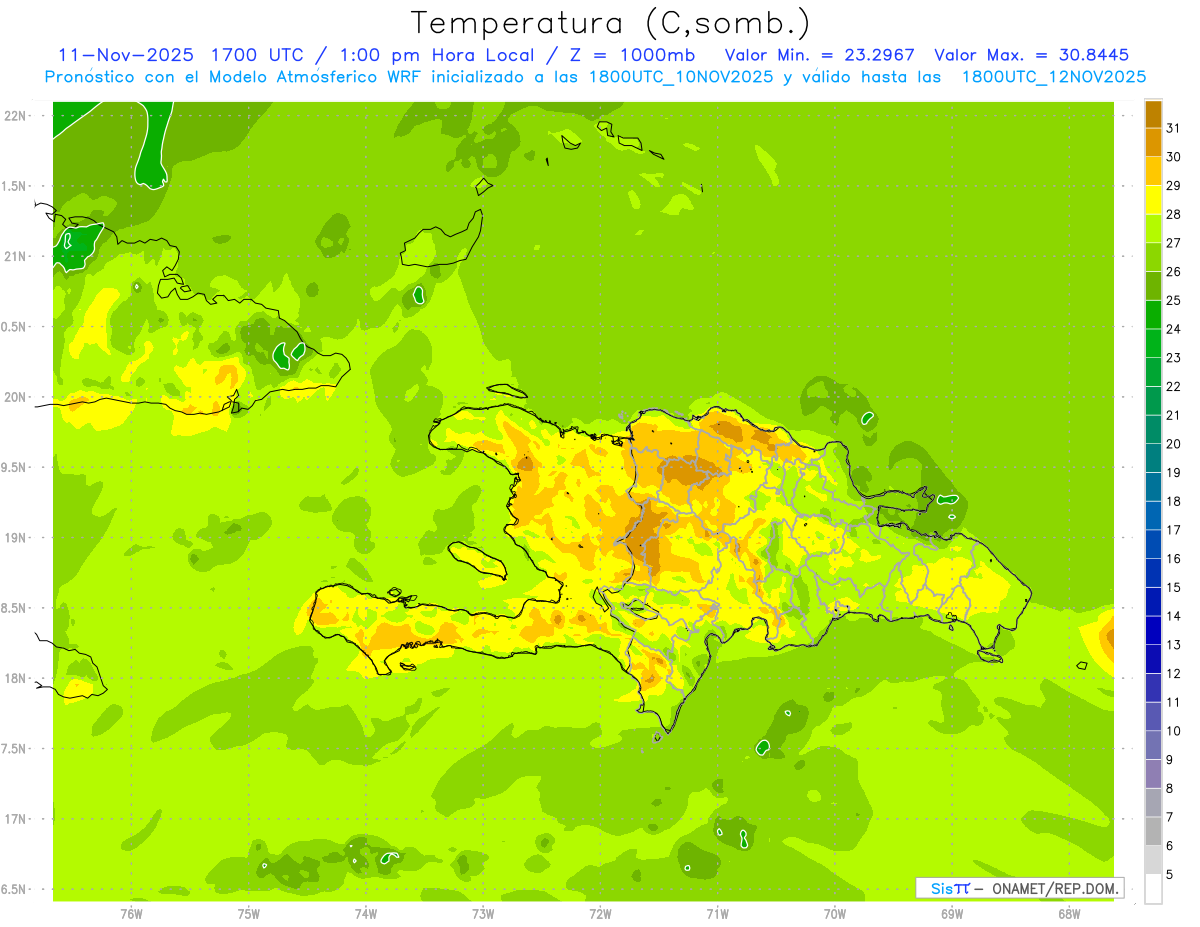
Task: Click the 'Valor Min. = 23.2967' readout
Action: (819, 55)
